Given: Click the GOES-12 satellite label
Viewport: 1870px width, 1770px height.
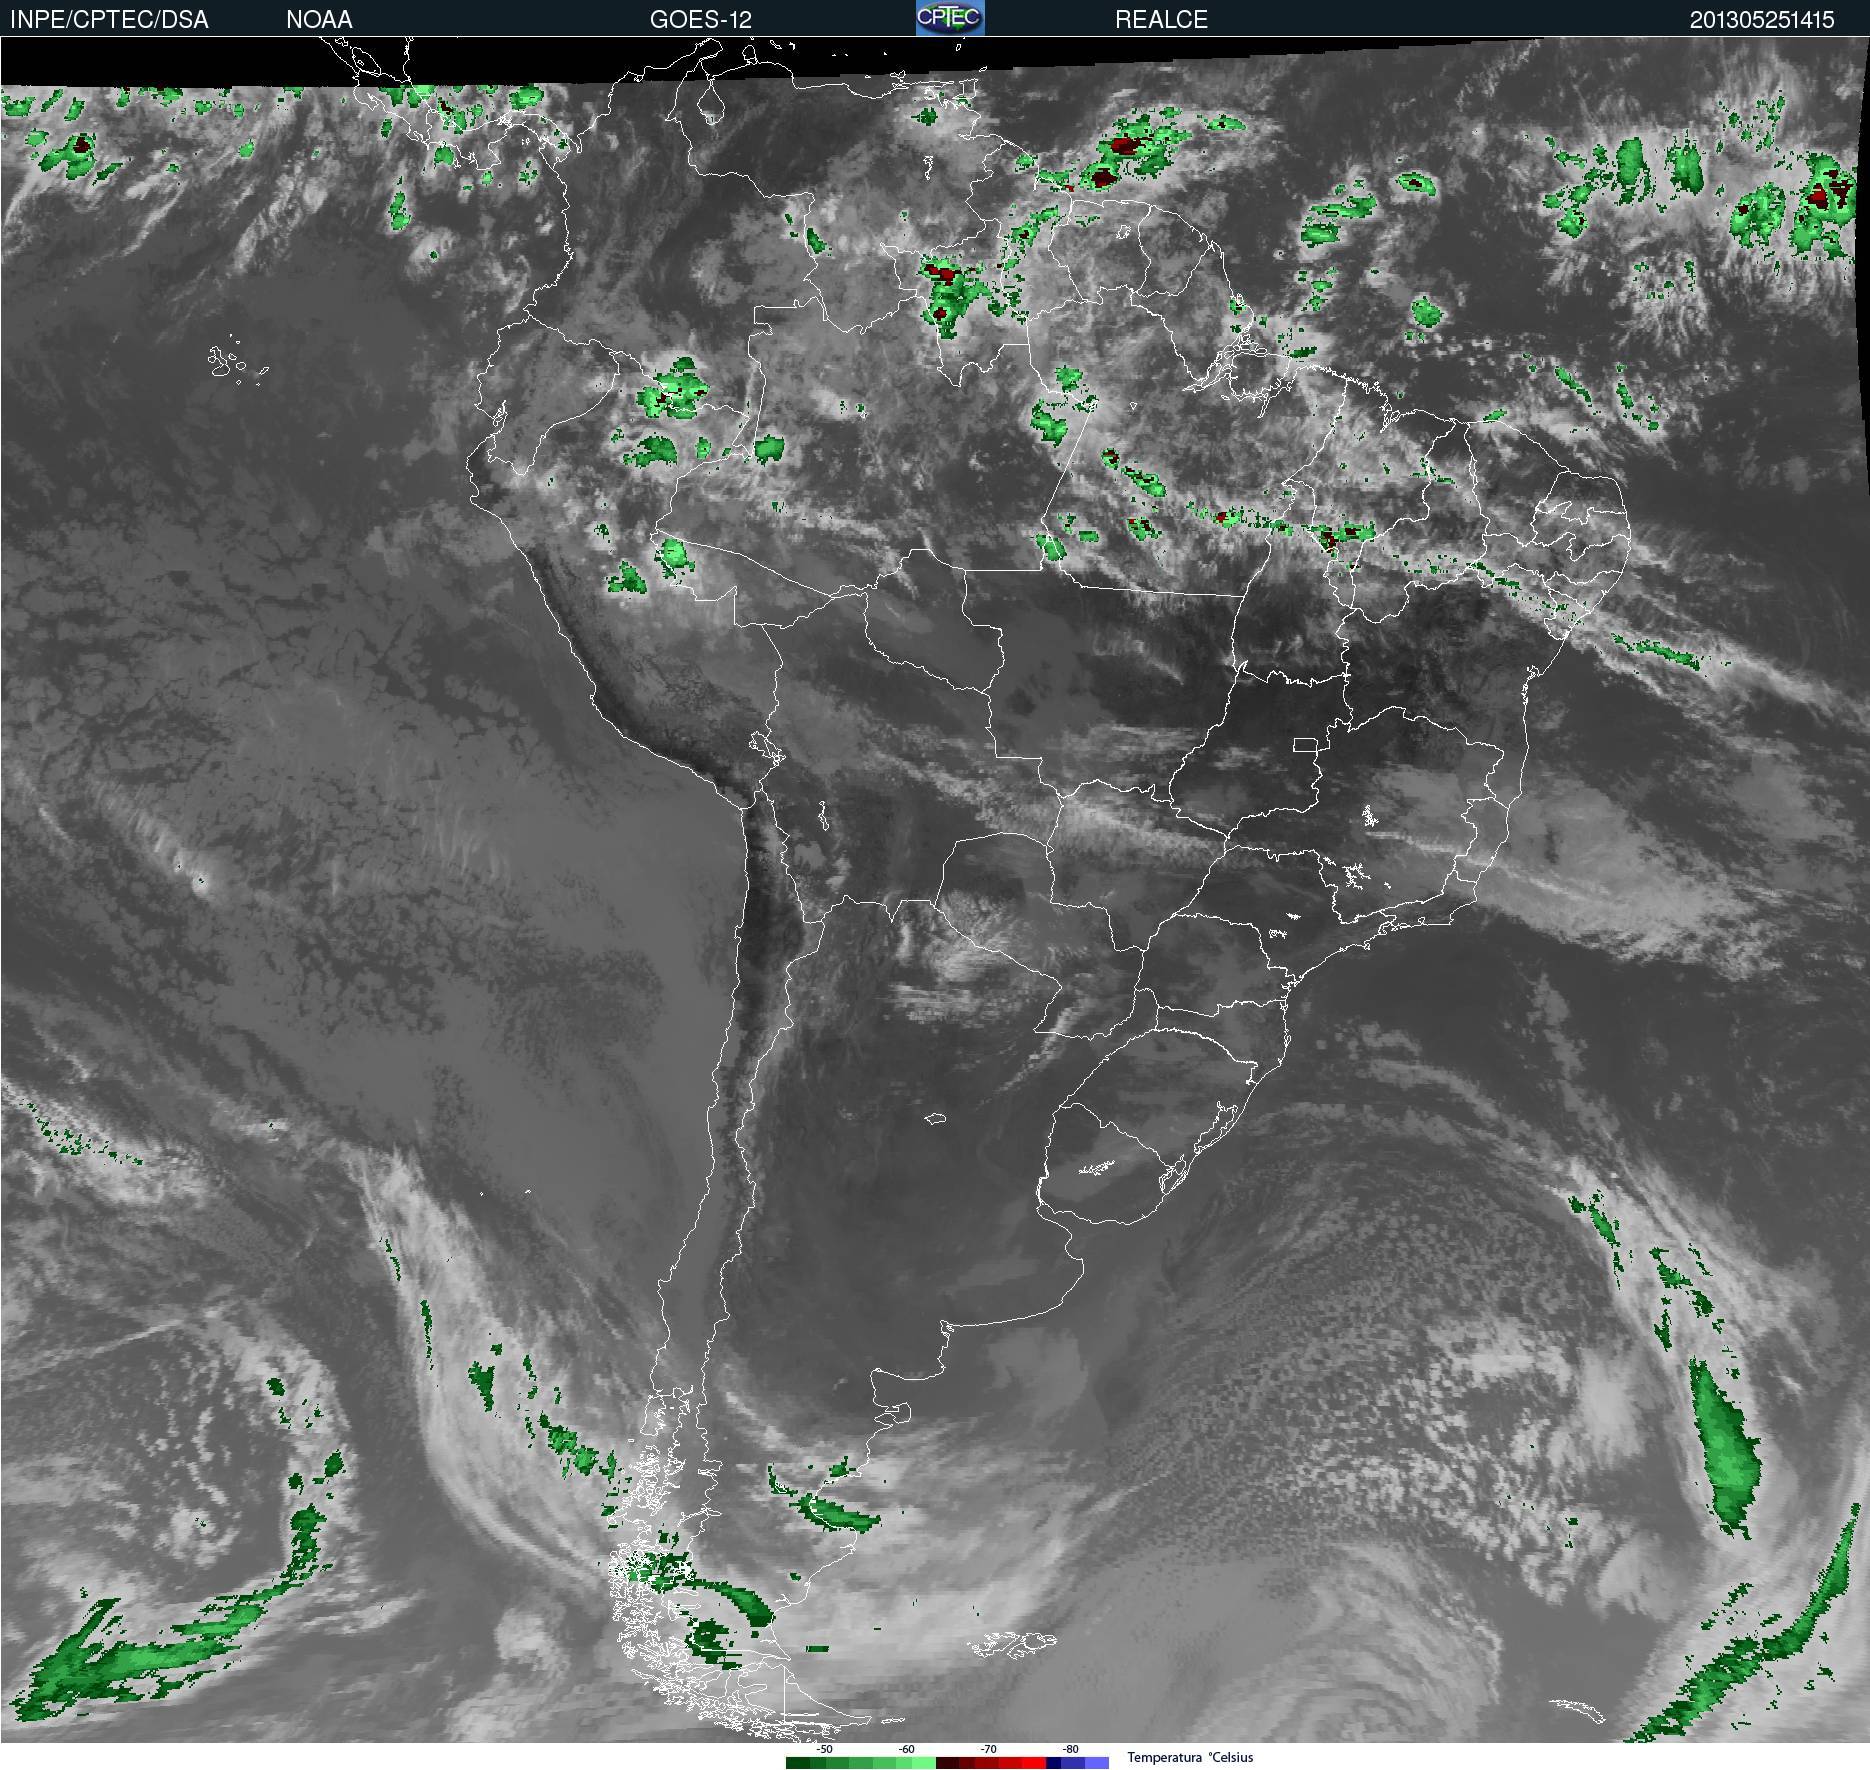Looking at the screenshot, I should coord(700,19).
